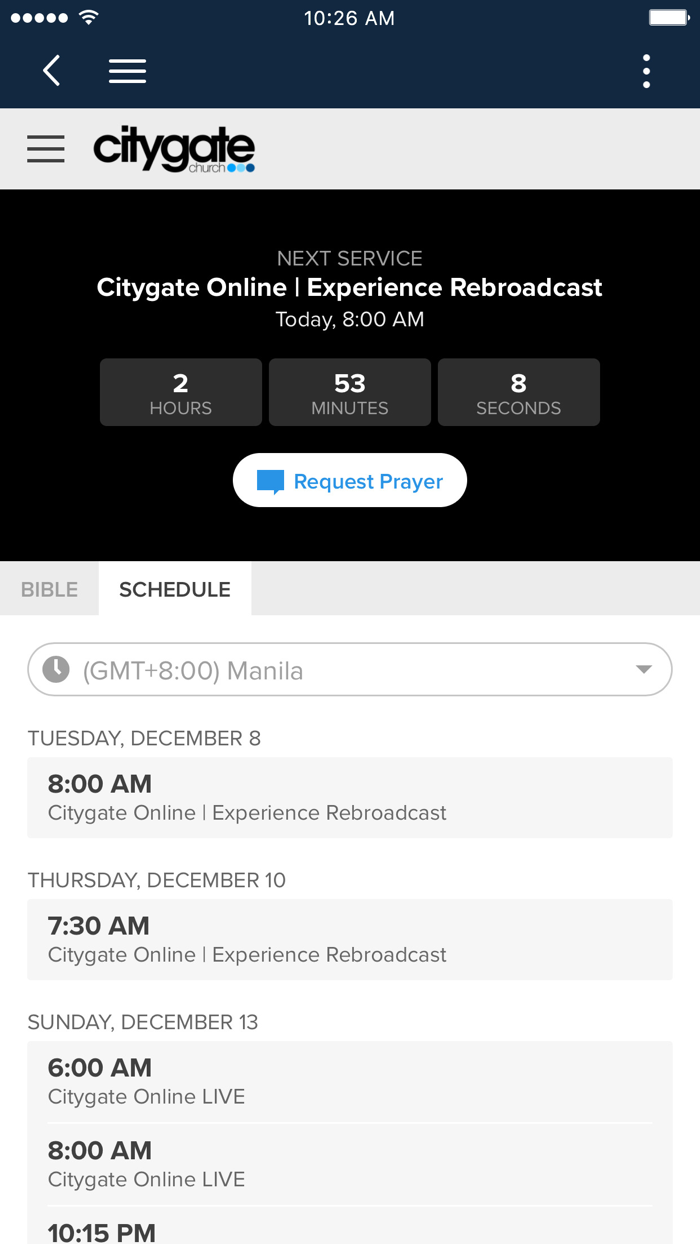Open the top navigation hamburger menu
Image resolution: width=700 pixels, height=1244 pixels.
coord(127,71)
